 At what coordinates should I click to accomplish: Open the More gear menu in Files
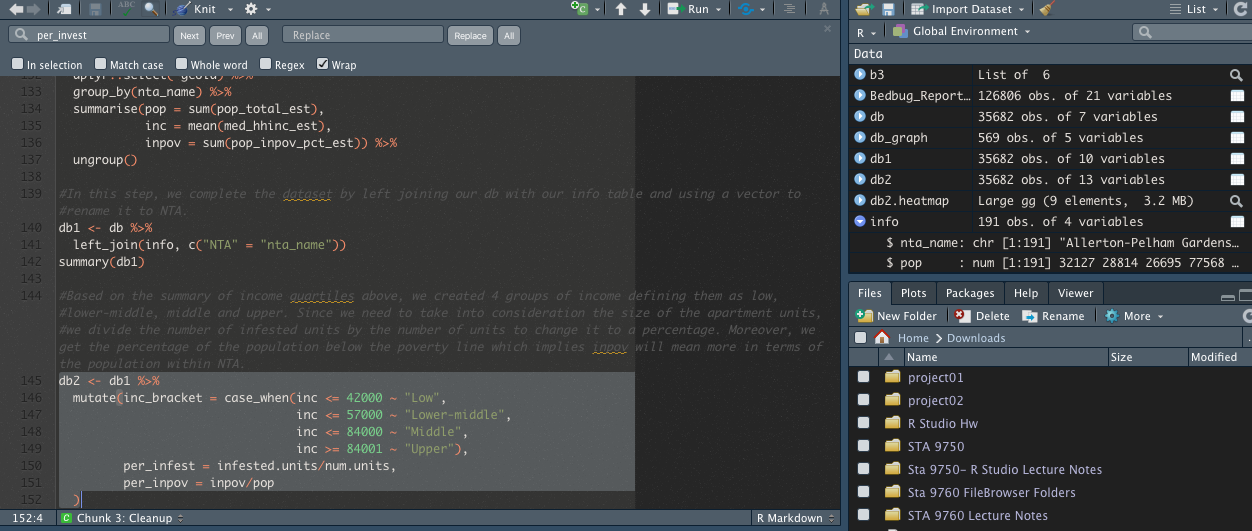coord(1134,316)
